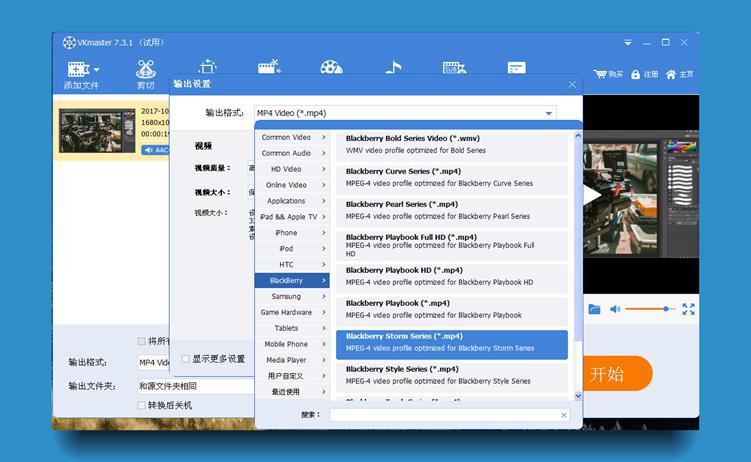Click the format list scrollbar down arrow
Image resolution: width=751 pixels, height=462 pixels.
point(578,396)
